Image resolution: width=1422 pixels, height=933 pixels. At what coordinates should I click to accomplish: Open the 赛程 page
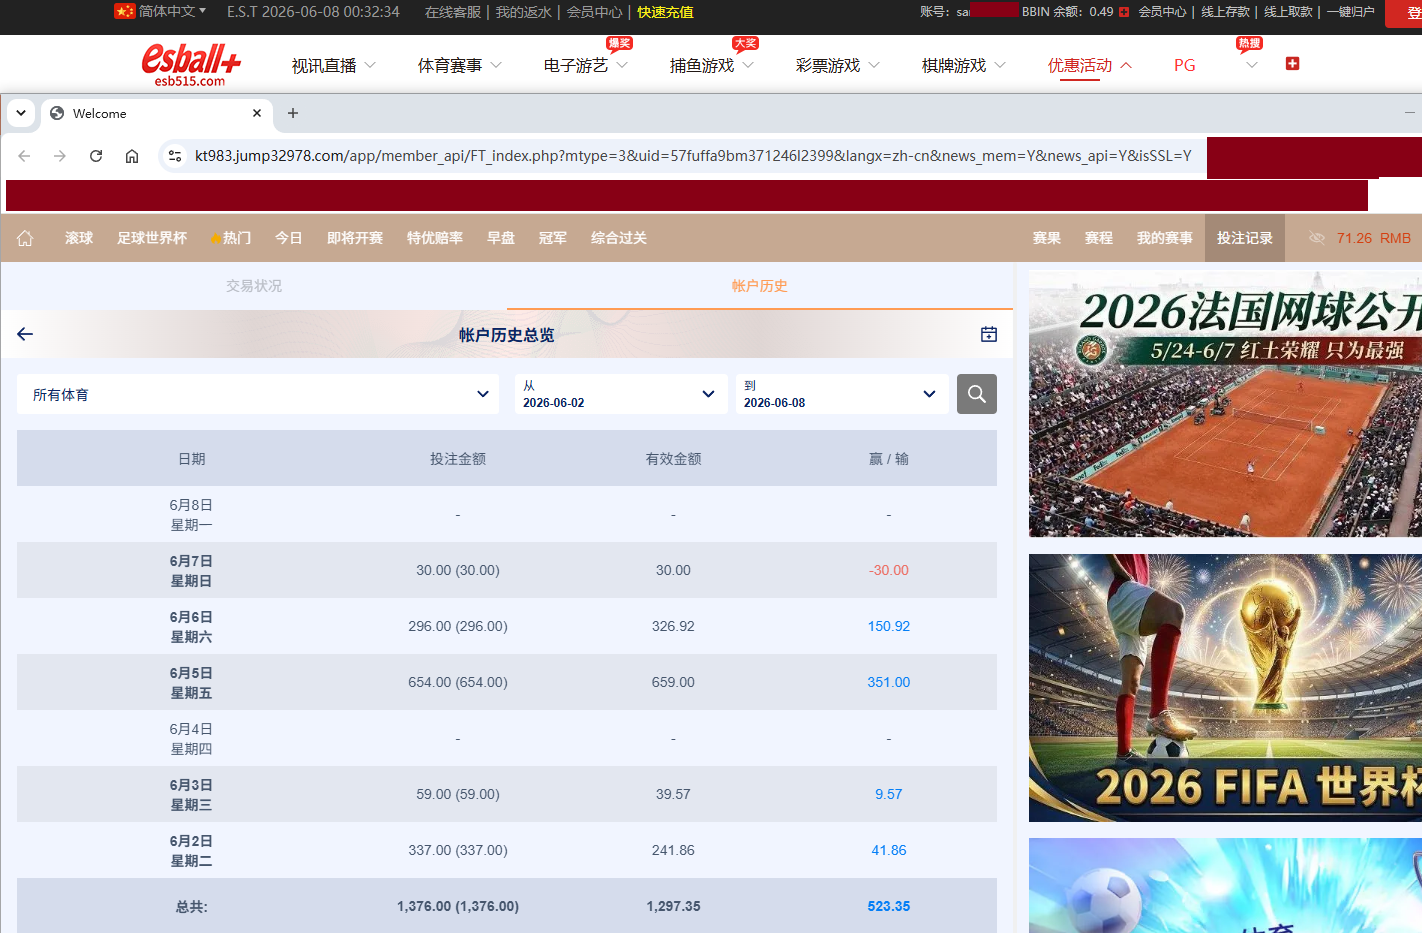coord(1099,238)
